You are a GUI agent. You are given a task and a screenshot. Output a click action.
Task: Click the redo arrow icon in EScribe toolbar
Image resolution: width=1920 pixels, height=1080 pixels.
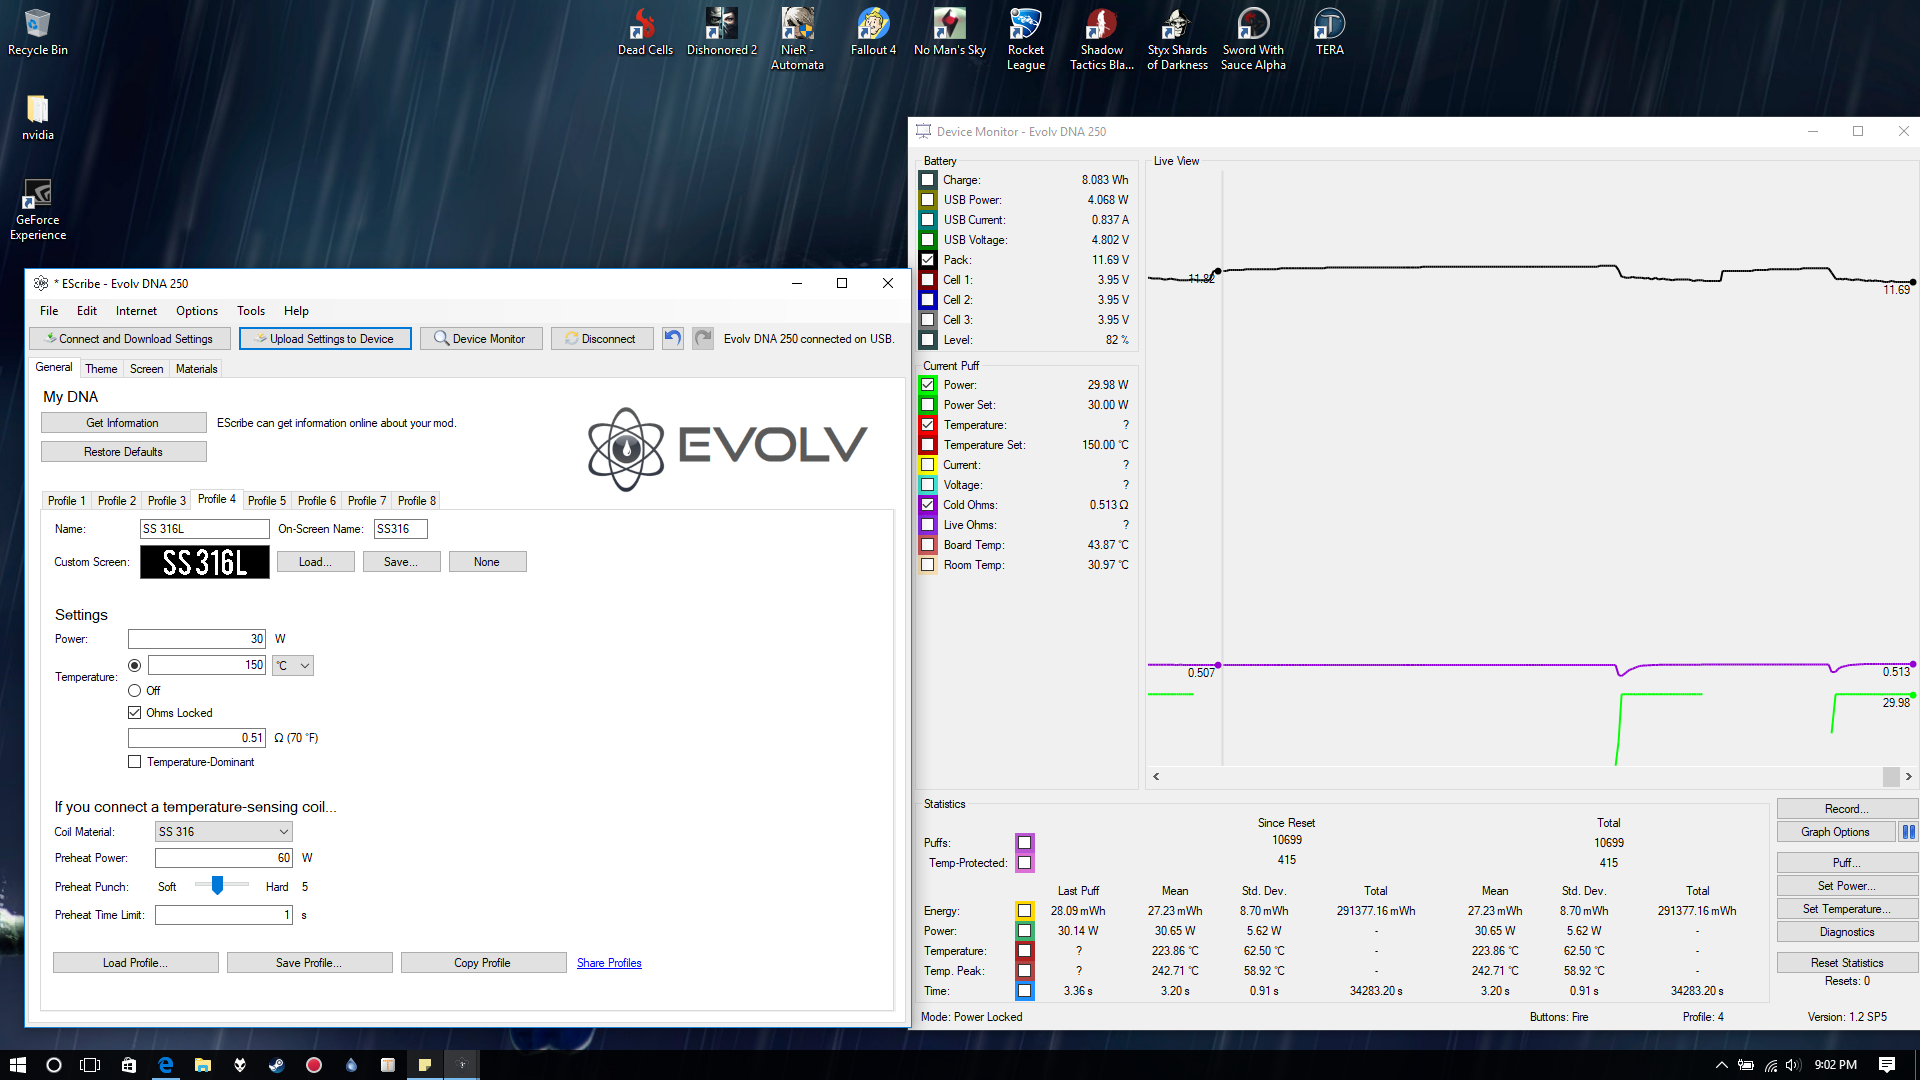click(x=703, y=338)
